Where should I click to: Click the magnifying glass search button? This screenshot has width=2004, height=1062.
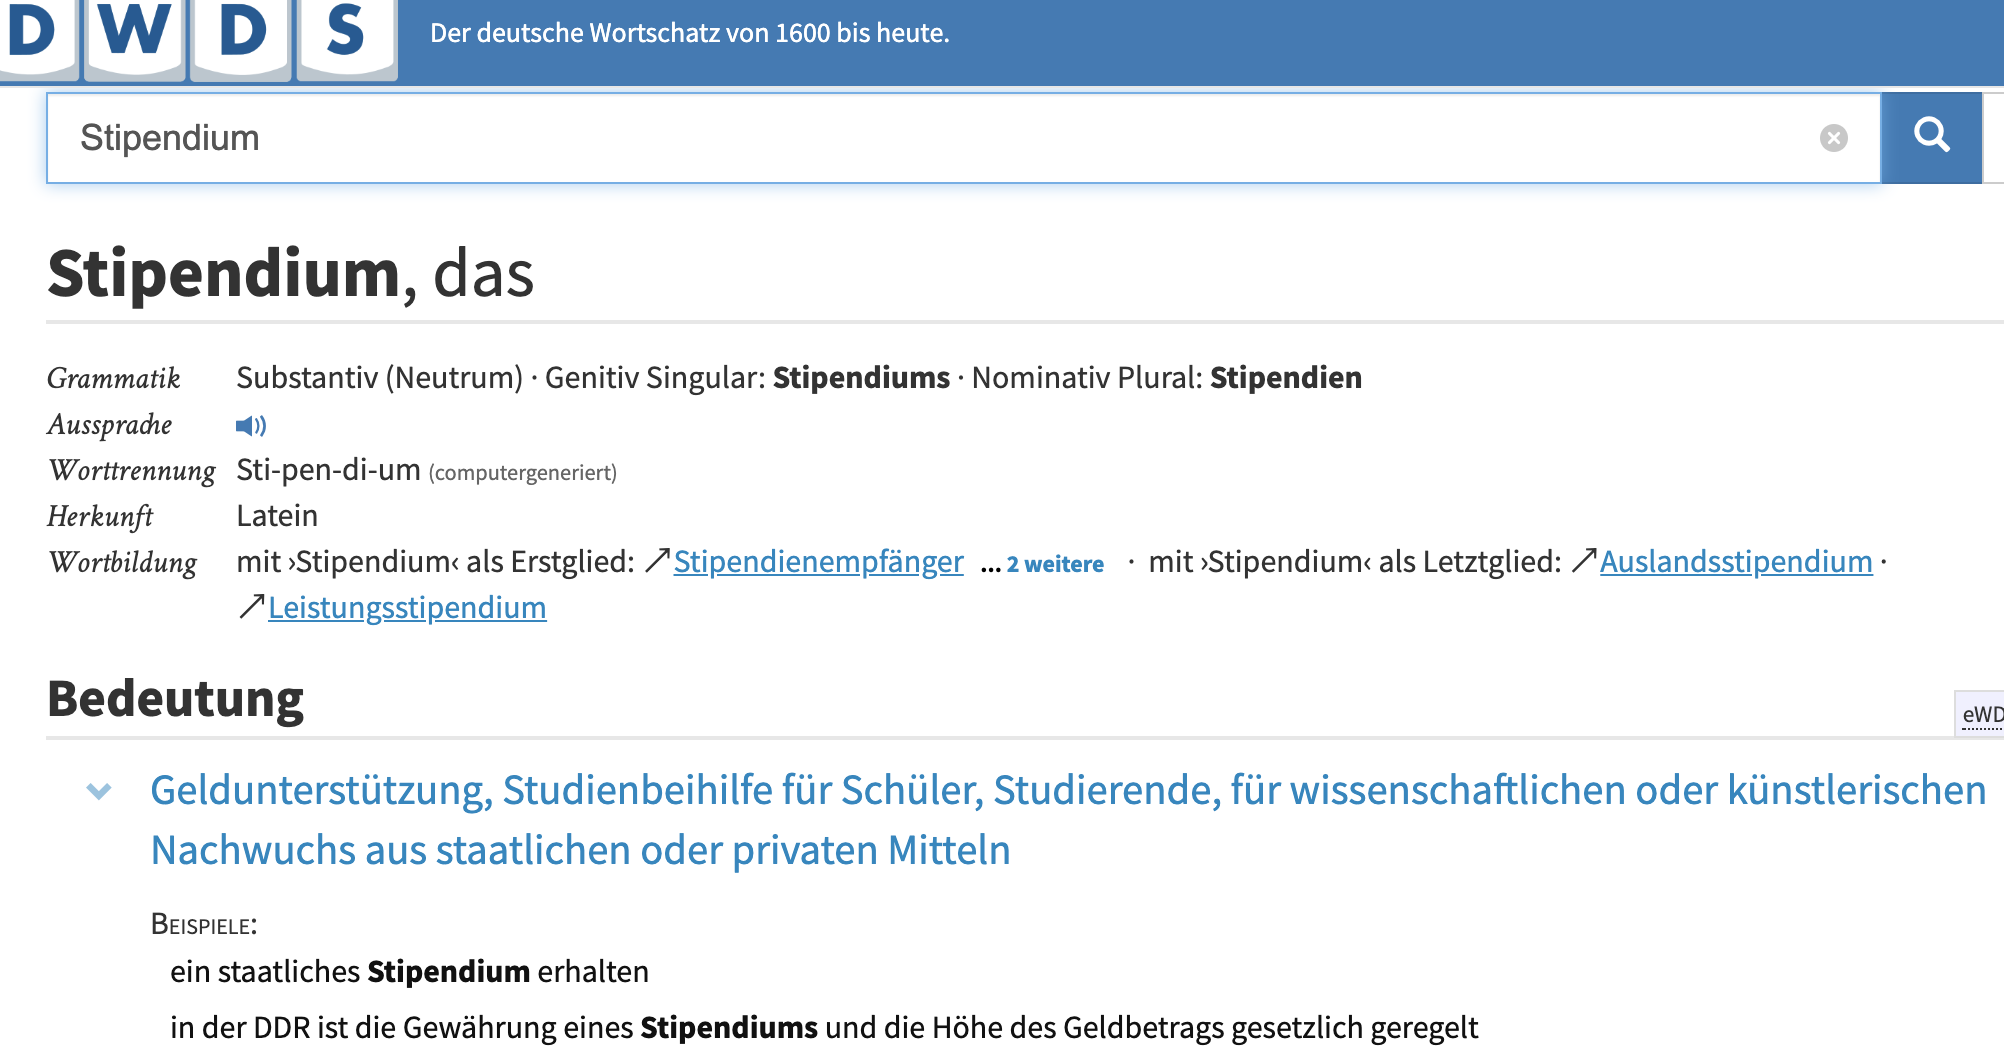[1931, 137]
